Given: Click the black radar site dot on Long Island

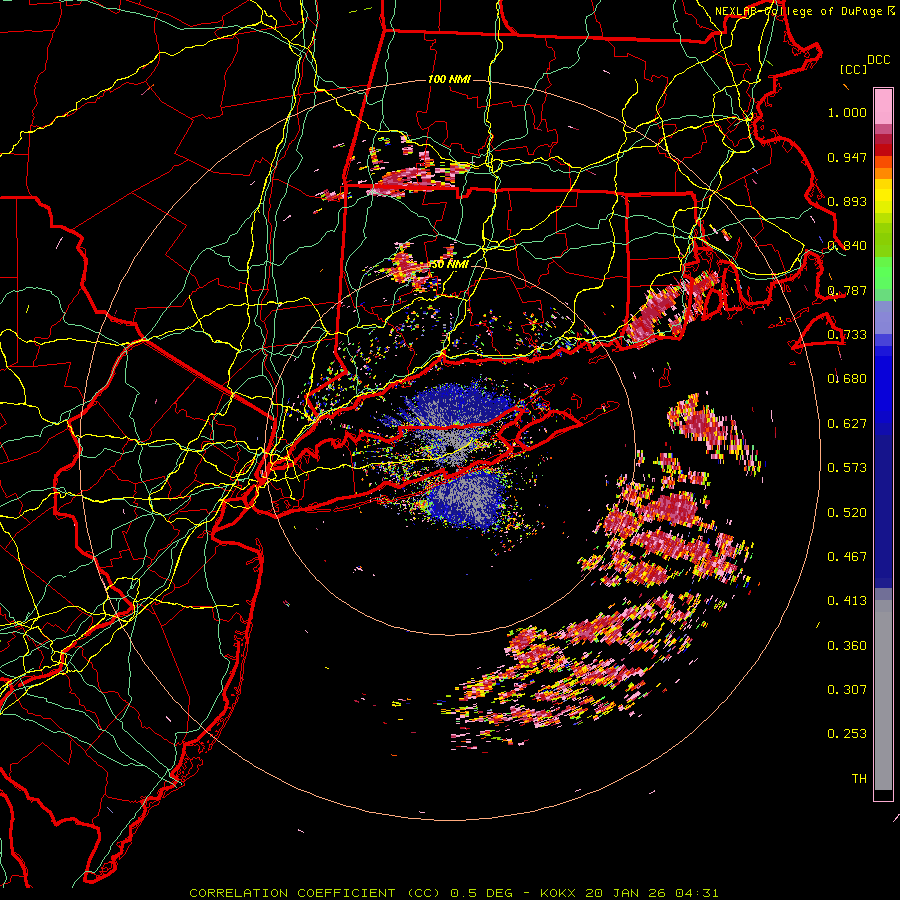Looking at the screenshot, I should point(450,448).
